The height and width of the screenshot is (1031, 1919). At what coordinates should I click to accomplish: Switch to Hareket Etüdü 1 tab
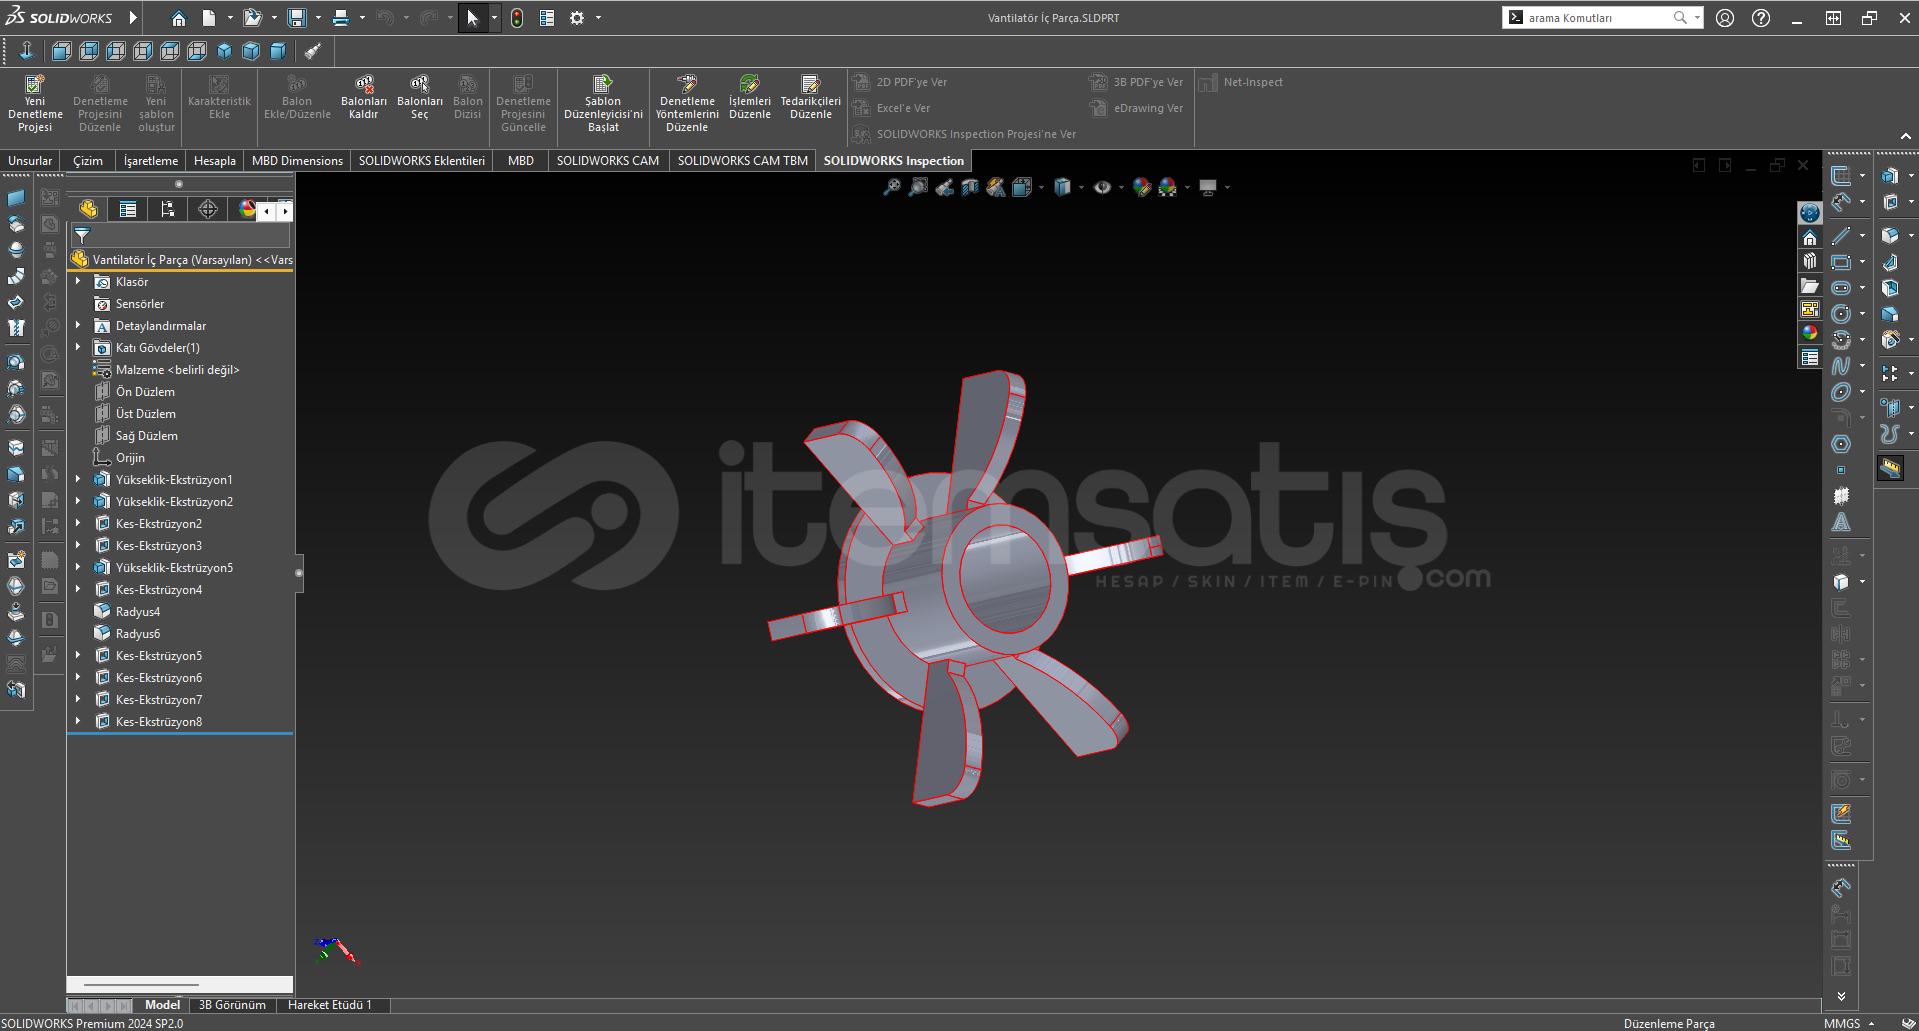click(x=330, y=1005)
